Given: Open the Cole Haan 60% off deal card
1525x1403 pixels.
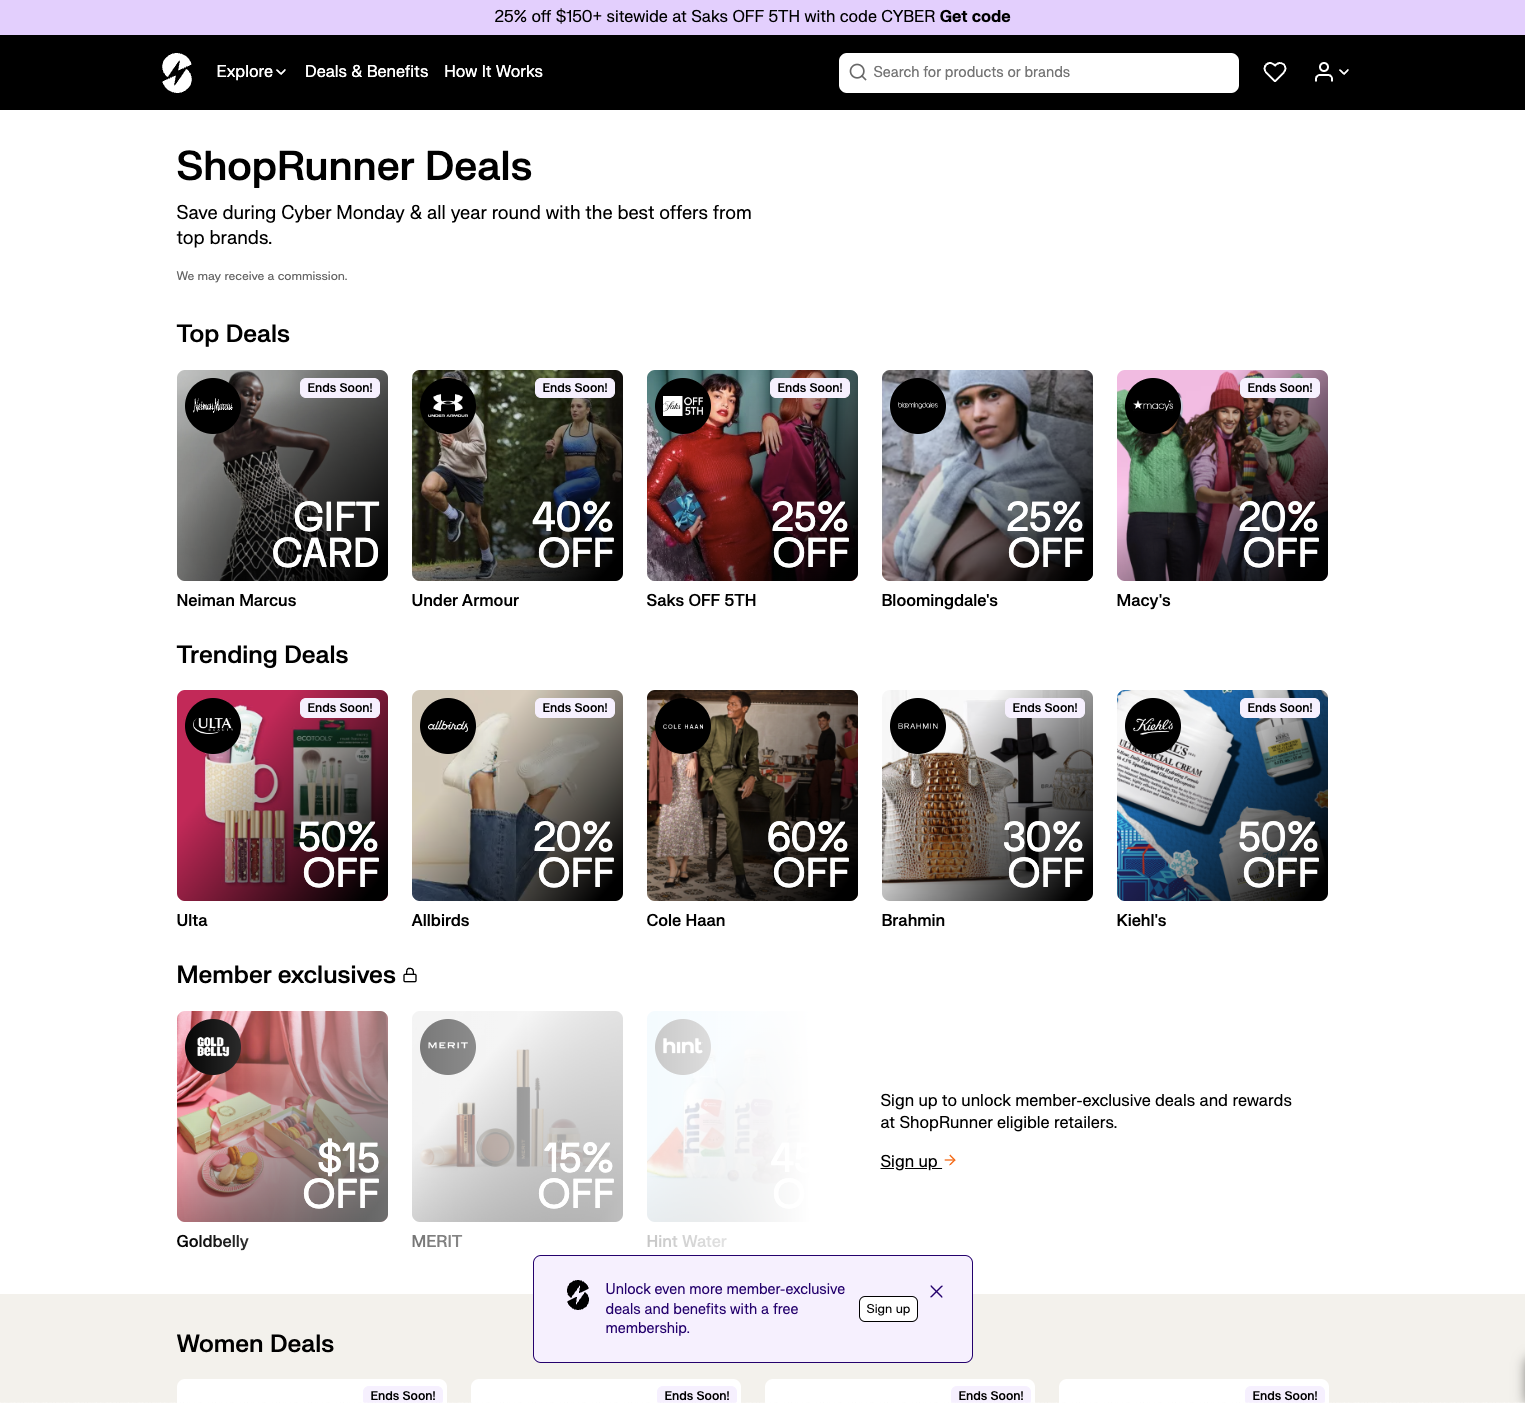Looking at the screenshot, I should [752, 795].
